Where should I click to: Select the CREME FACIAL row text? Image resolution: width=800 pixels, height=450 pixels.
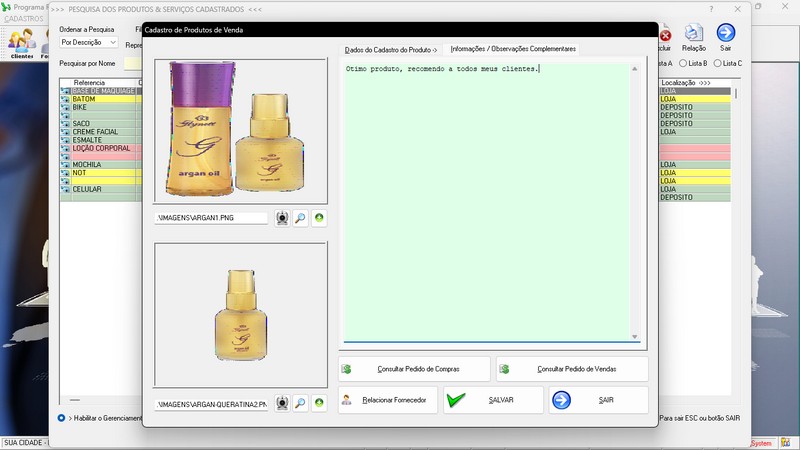pos(95,132)
